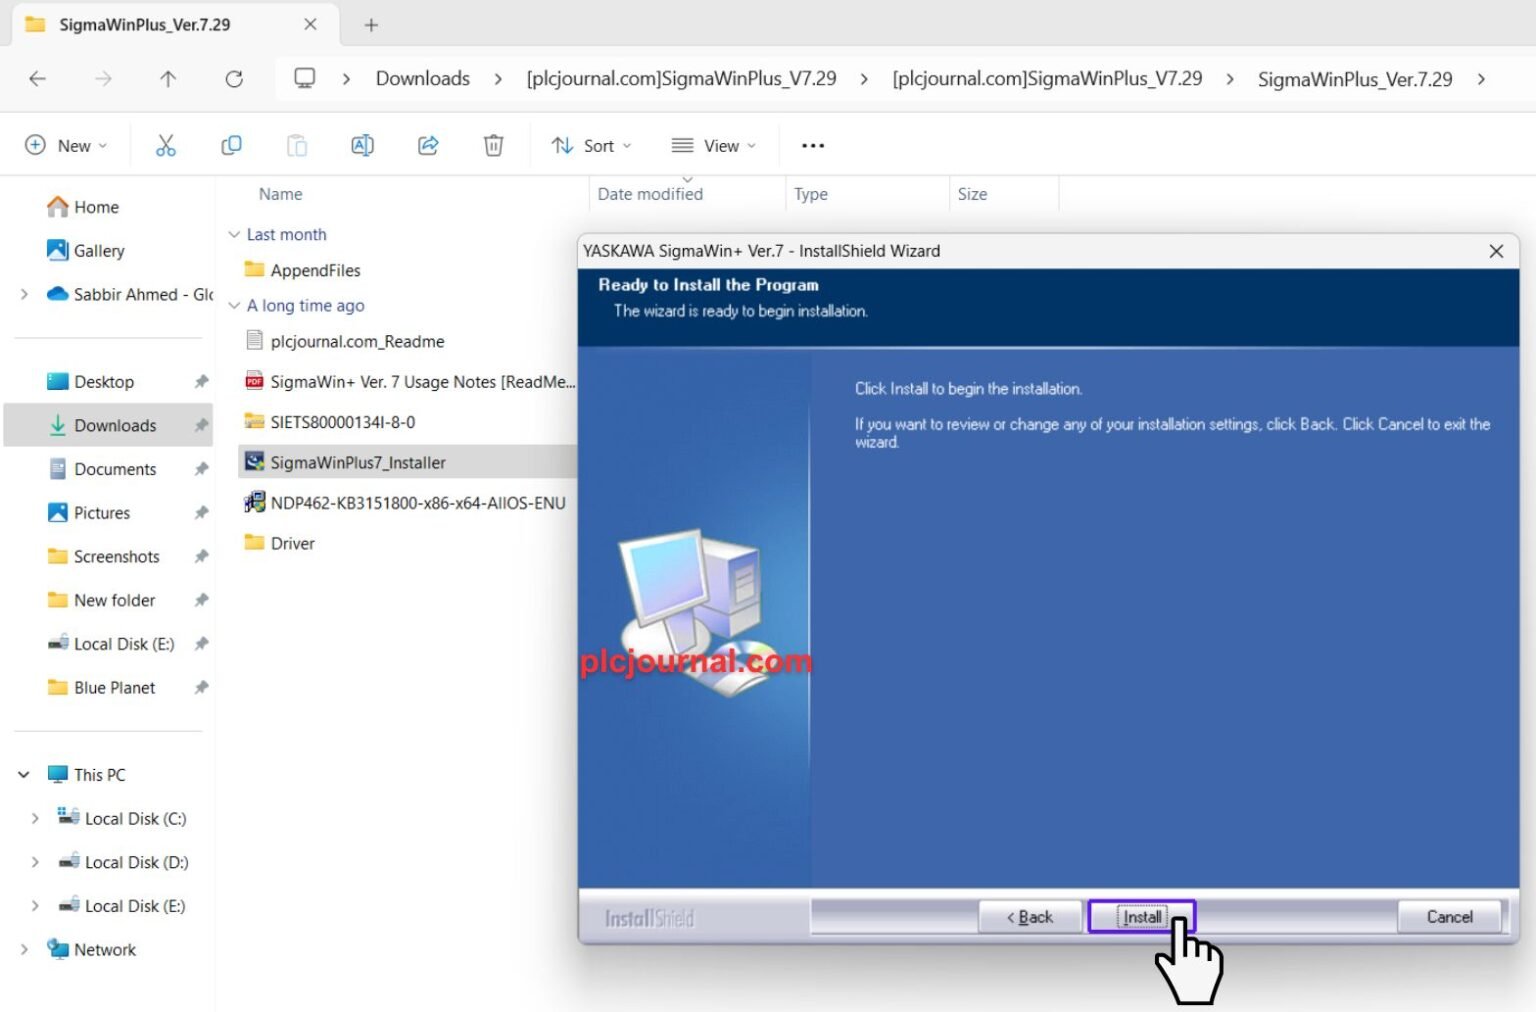Rename the selected file
The width and height of the screenshot is (1536, 1012).
click(362, 145)
